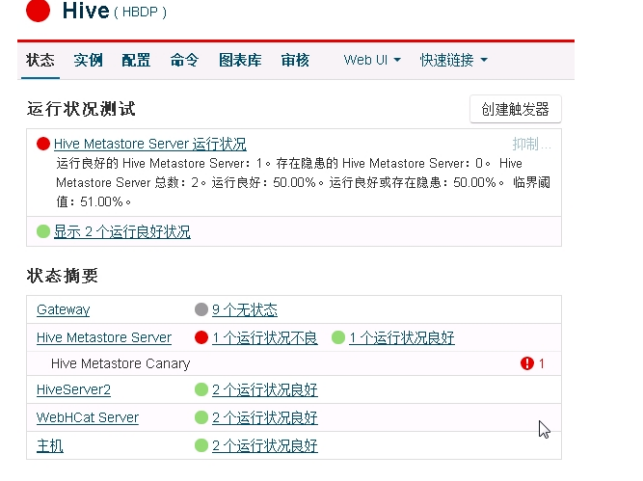Click WebHCat Server's 2 个运行状况良好 link

click(x=265, y=417)
